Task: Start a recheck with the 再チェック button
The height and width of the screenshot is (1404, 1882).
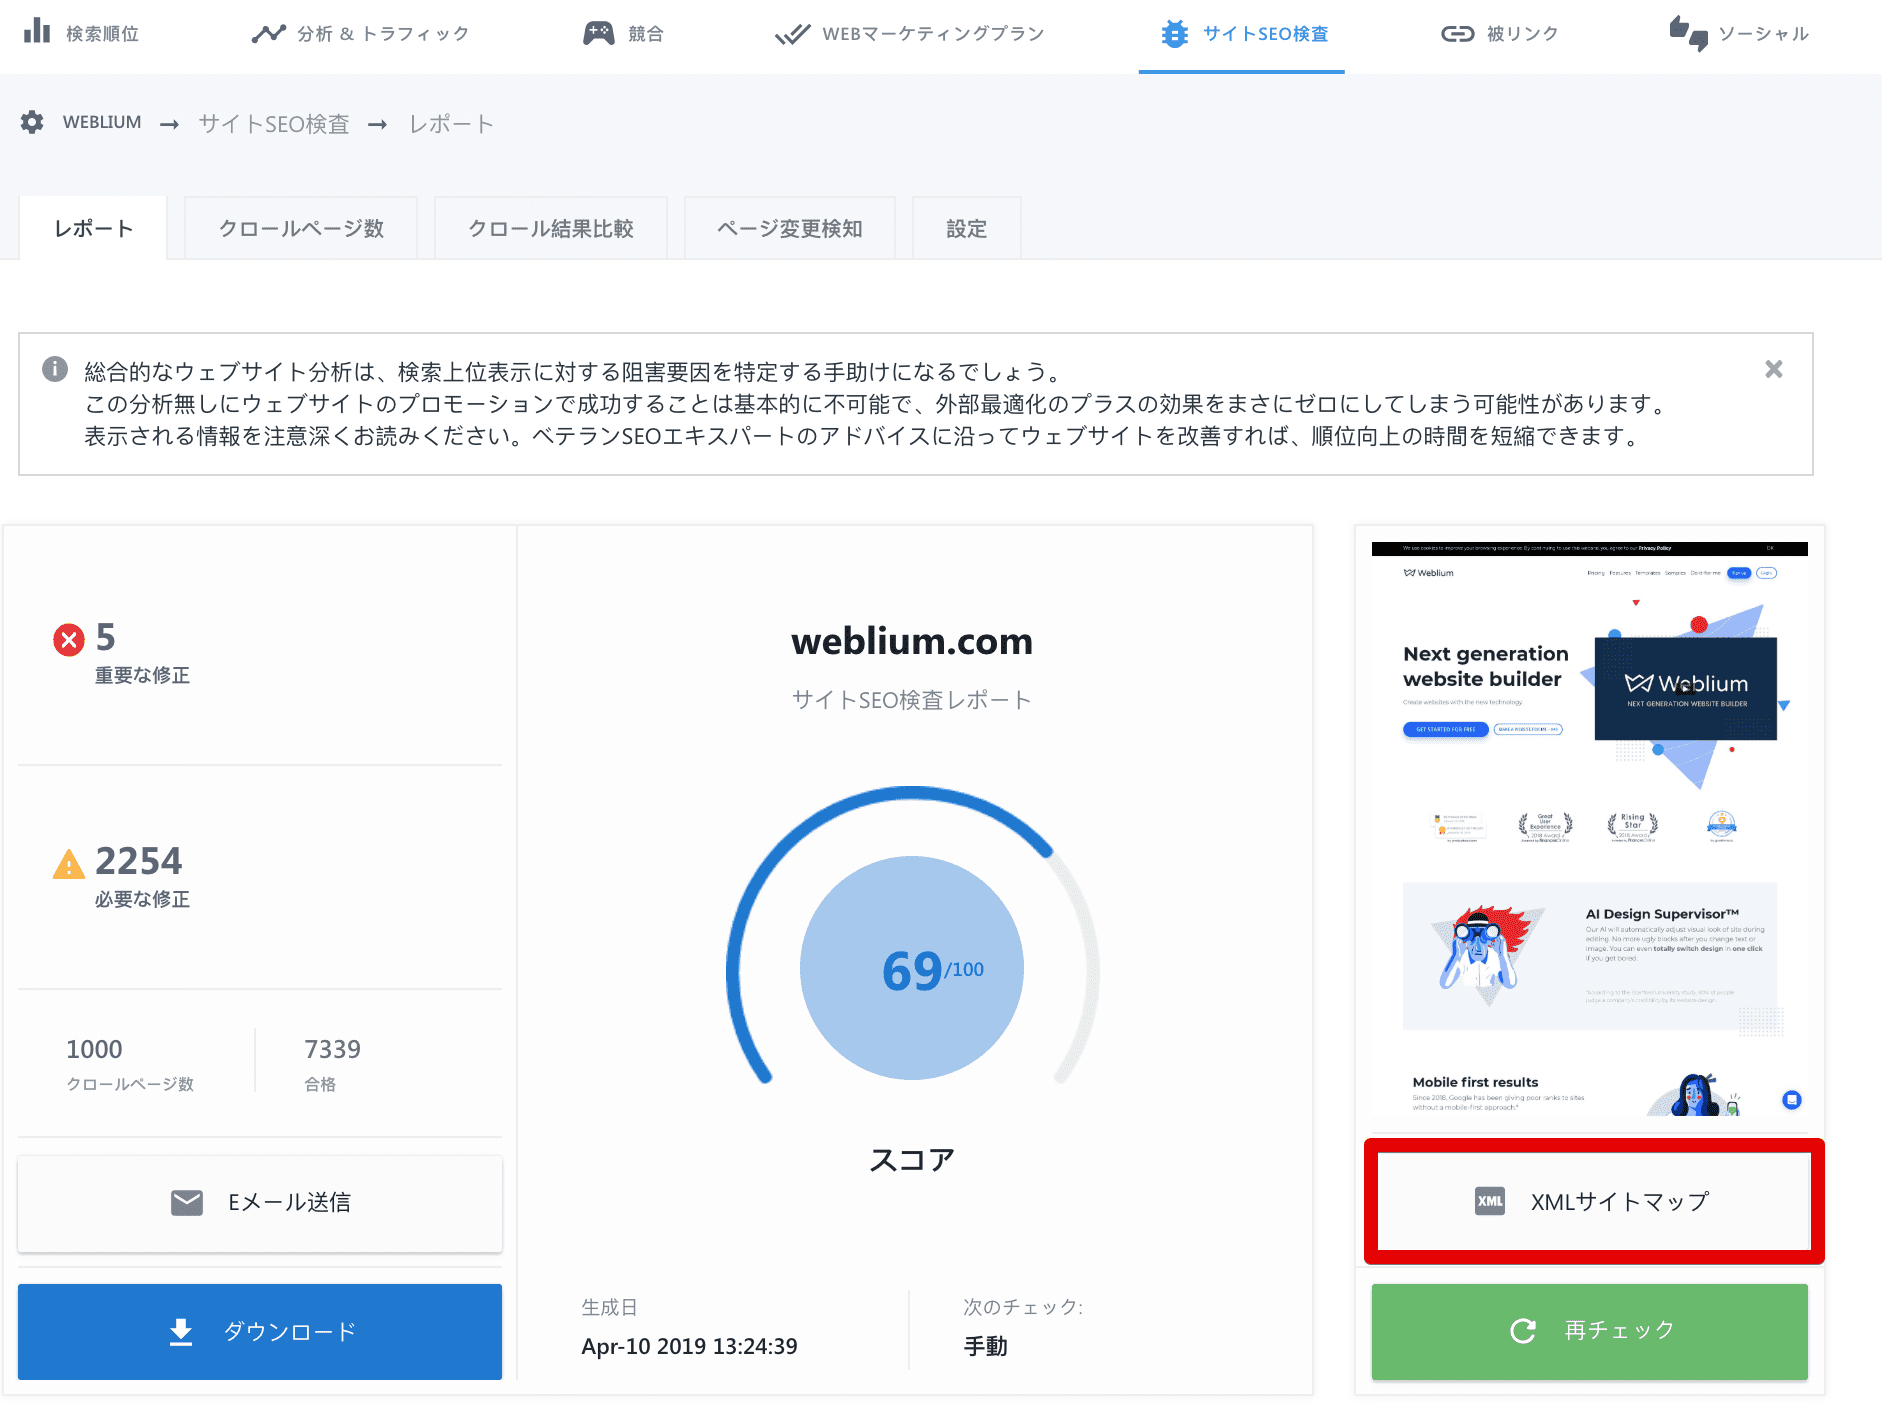Action: 1589,1331
